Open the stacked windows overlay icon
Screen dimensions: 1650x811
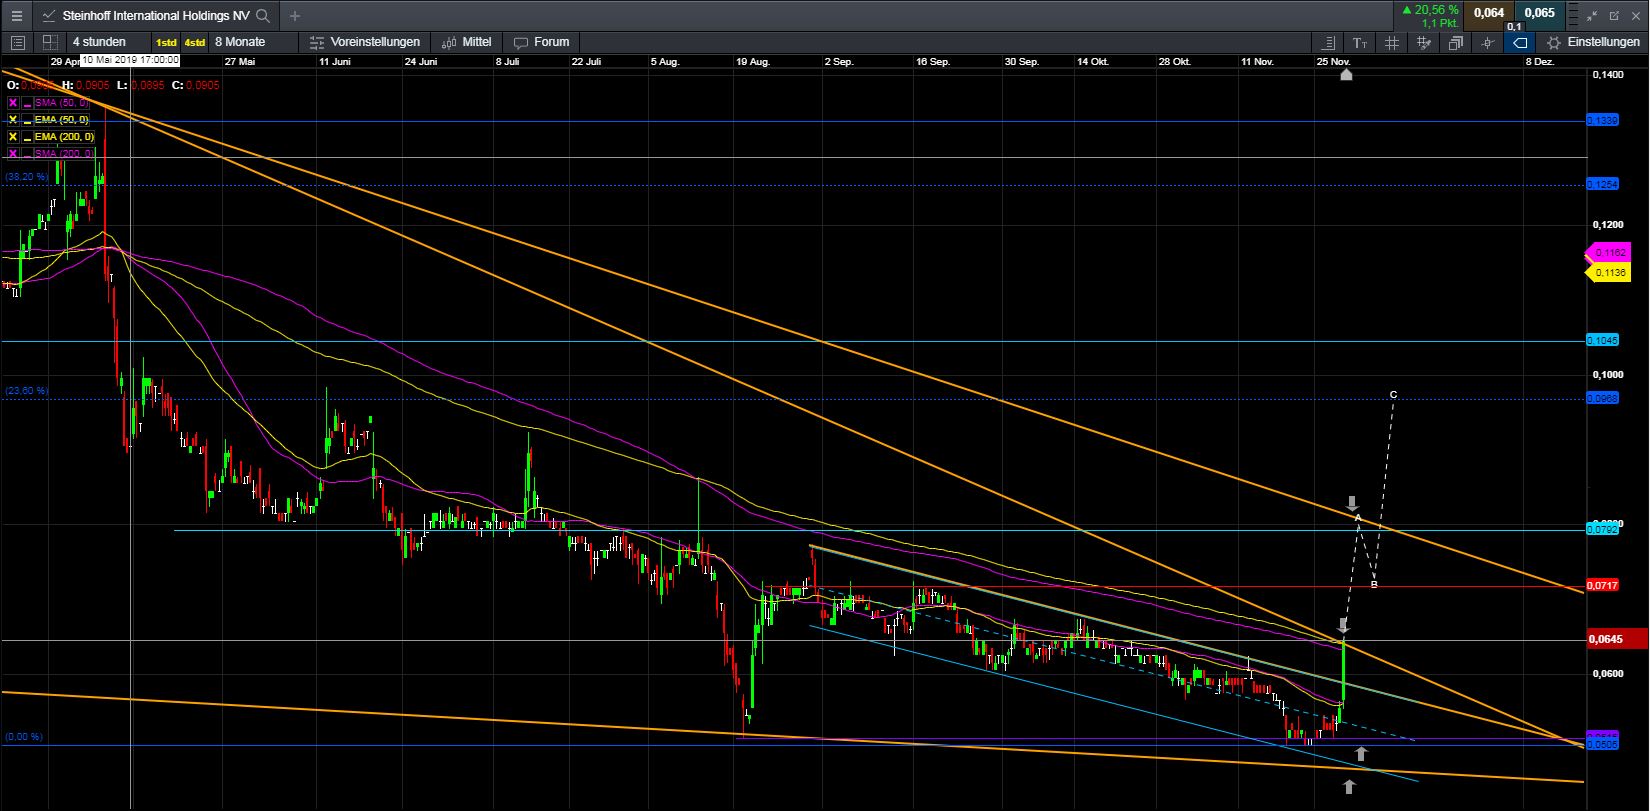1456,43
